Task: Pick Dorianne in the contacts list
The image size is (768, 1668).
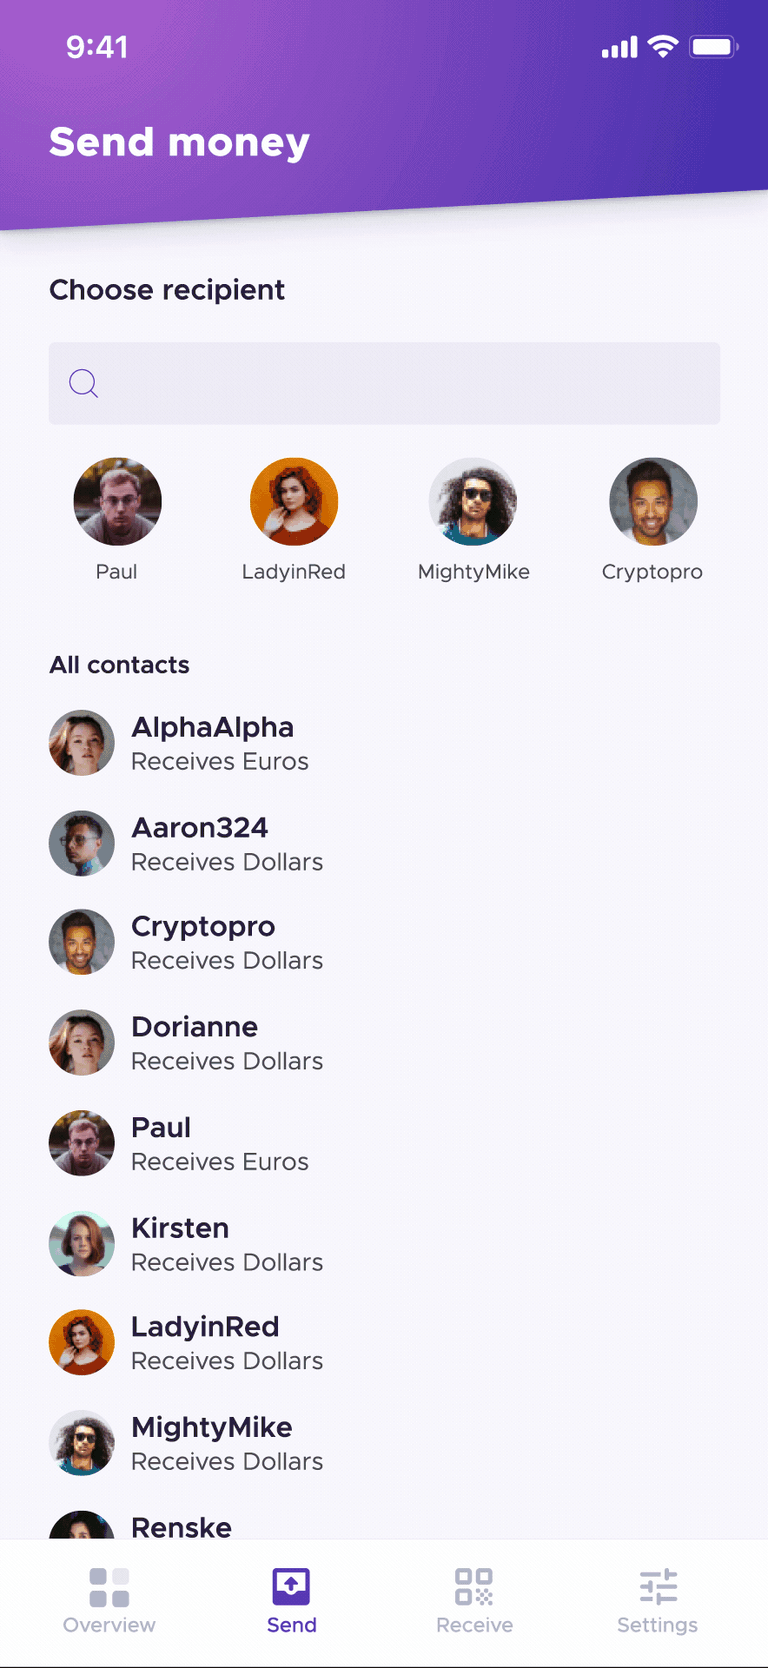Action: [384, 1042]
